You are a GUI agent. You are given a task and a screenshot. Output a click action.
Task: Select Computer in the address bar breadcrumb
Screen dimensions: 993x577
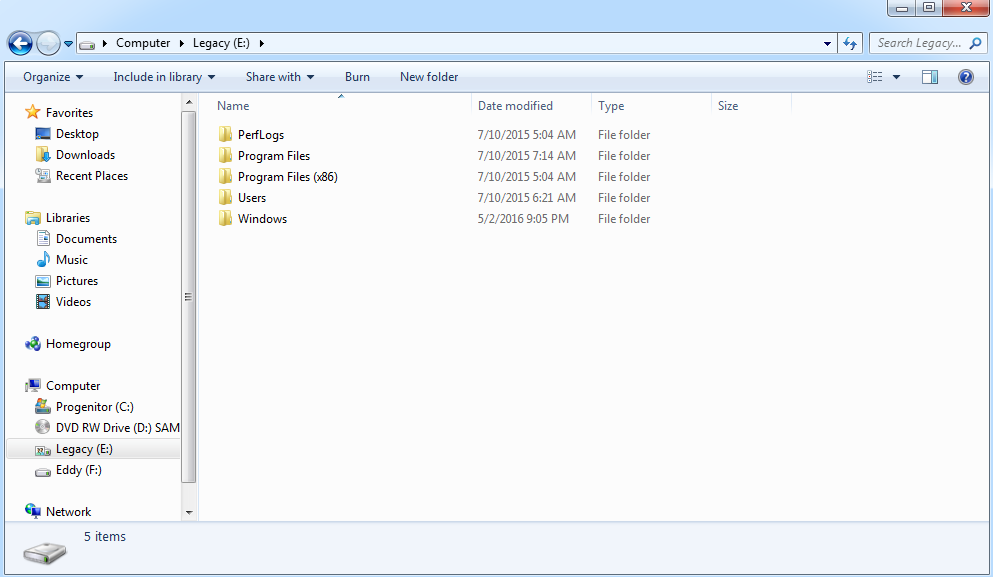[142, 43]
